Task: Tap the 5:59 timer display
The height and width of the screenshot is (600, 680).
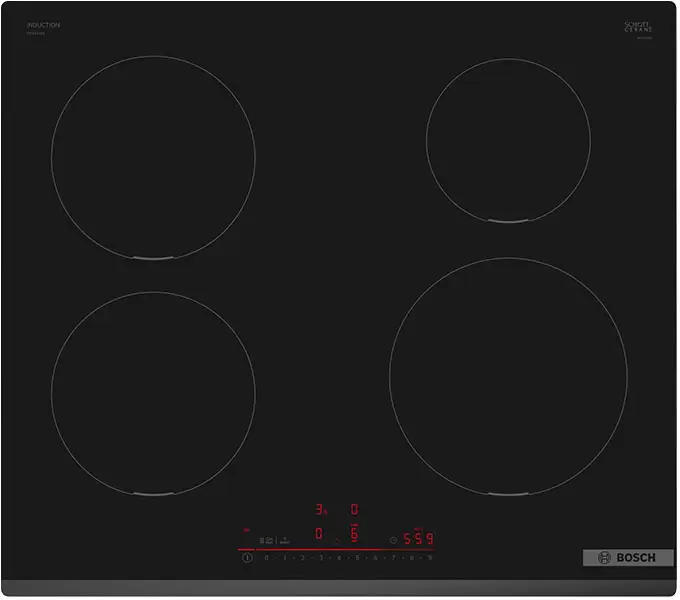Action: click(418, 539)
